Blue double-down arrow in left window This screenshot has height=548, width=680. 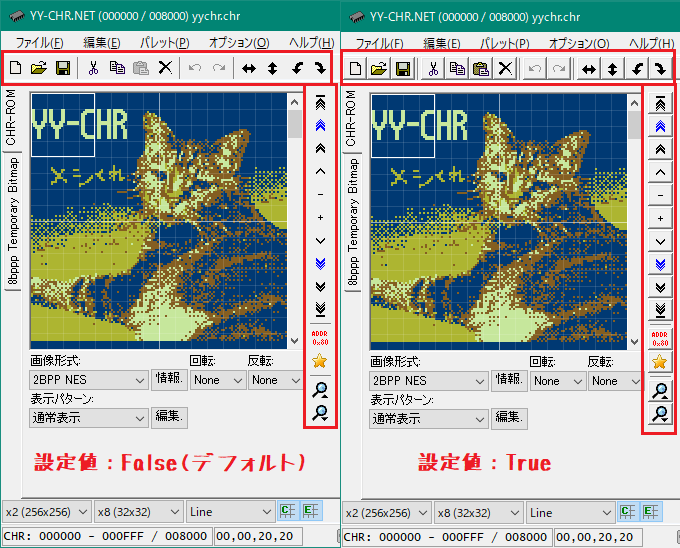[320, 263]
